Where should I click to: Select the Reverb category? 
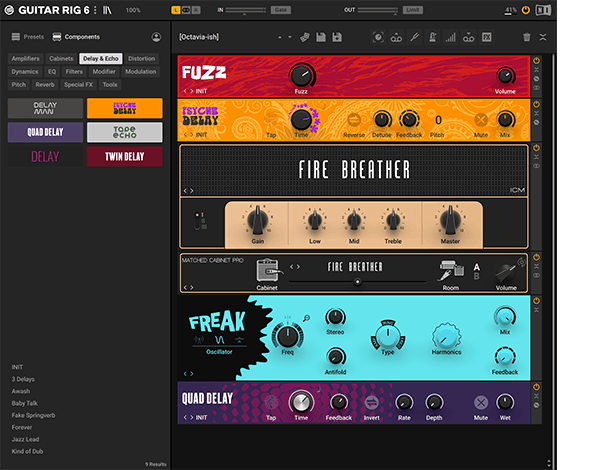45,85
